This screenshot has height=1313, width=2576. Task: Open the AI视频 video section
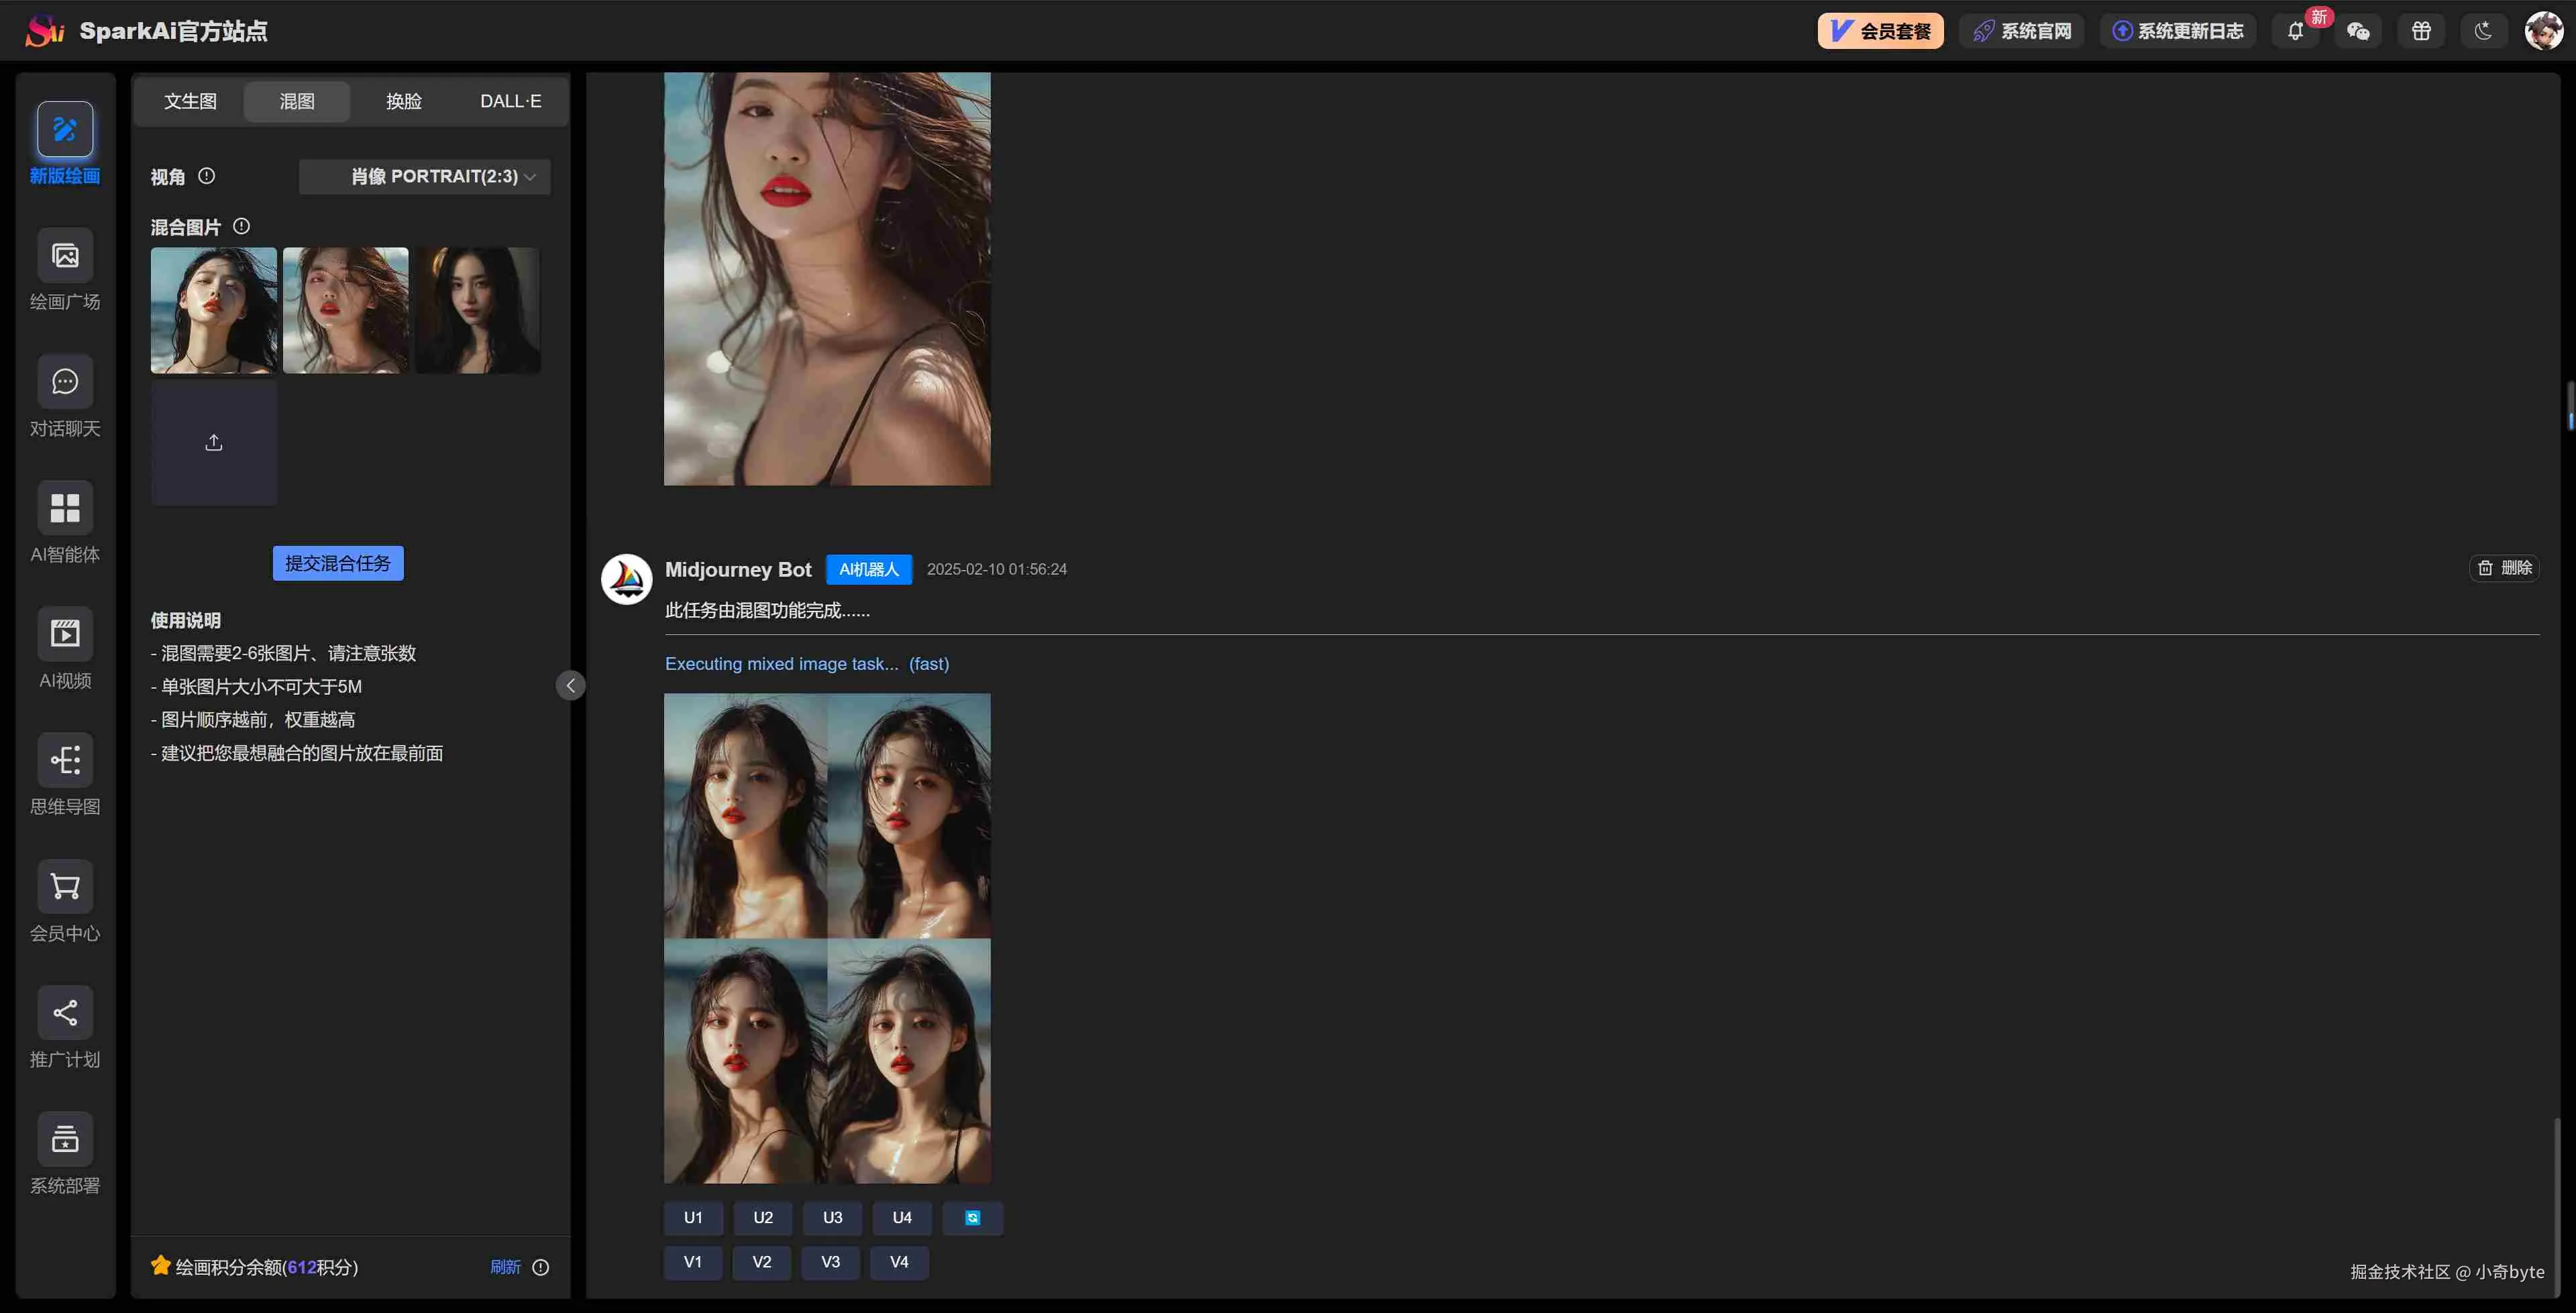tap(65, 634)
